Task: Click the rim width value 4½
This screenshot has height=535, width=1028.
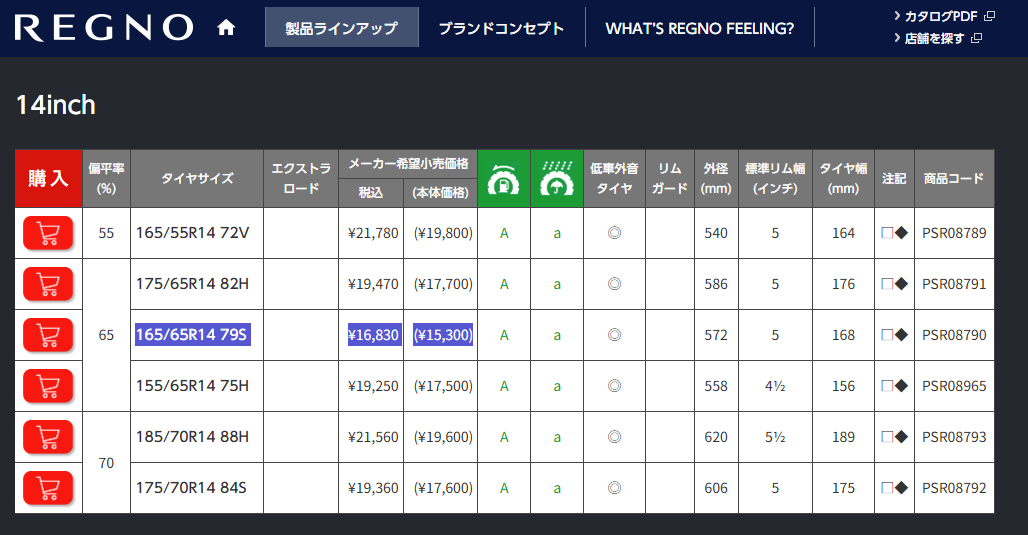Action: [x=775, y=386]
